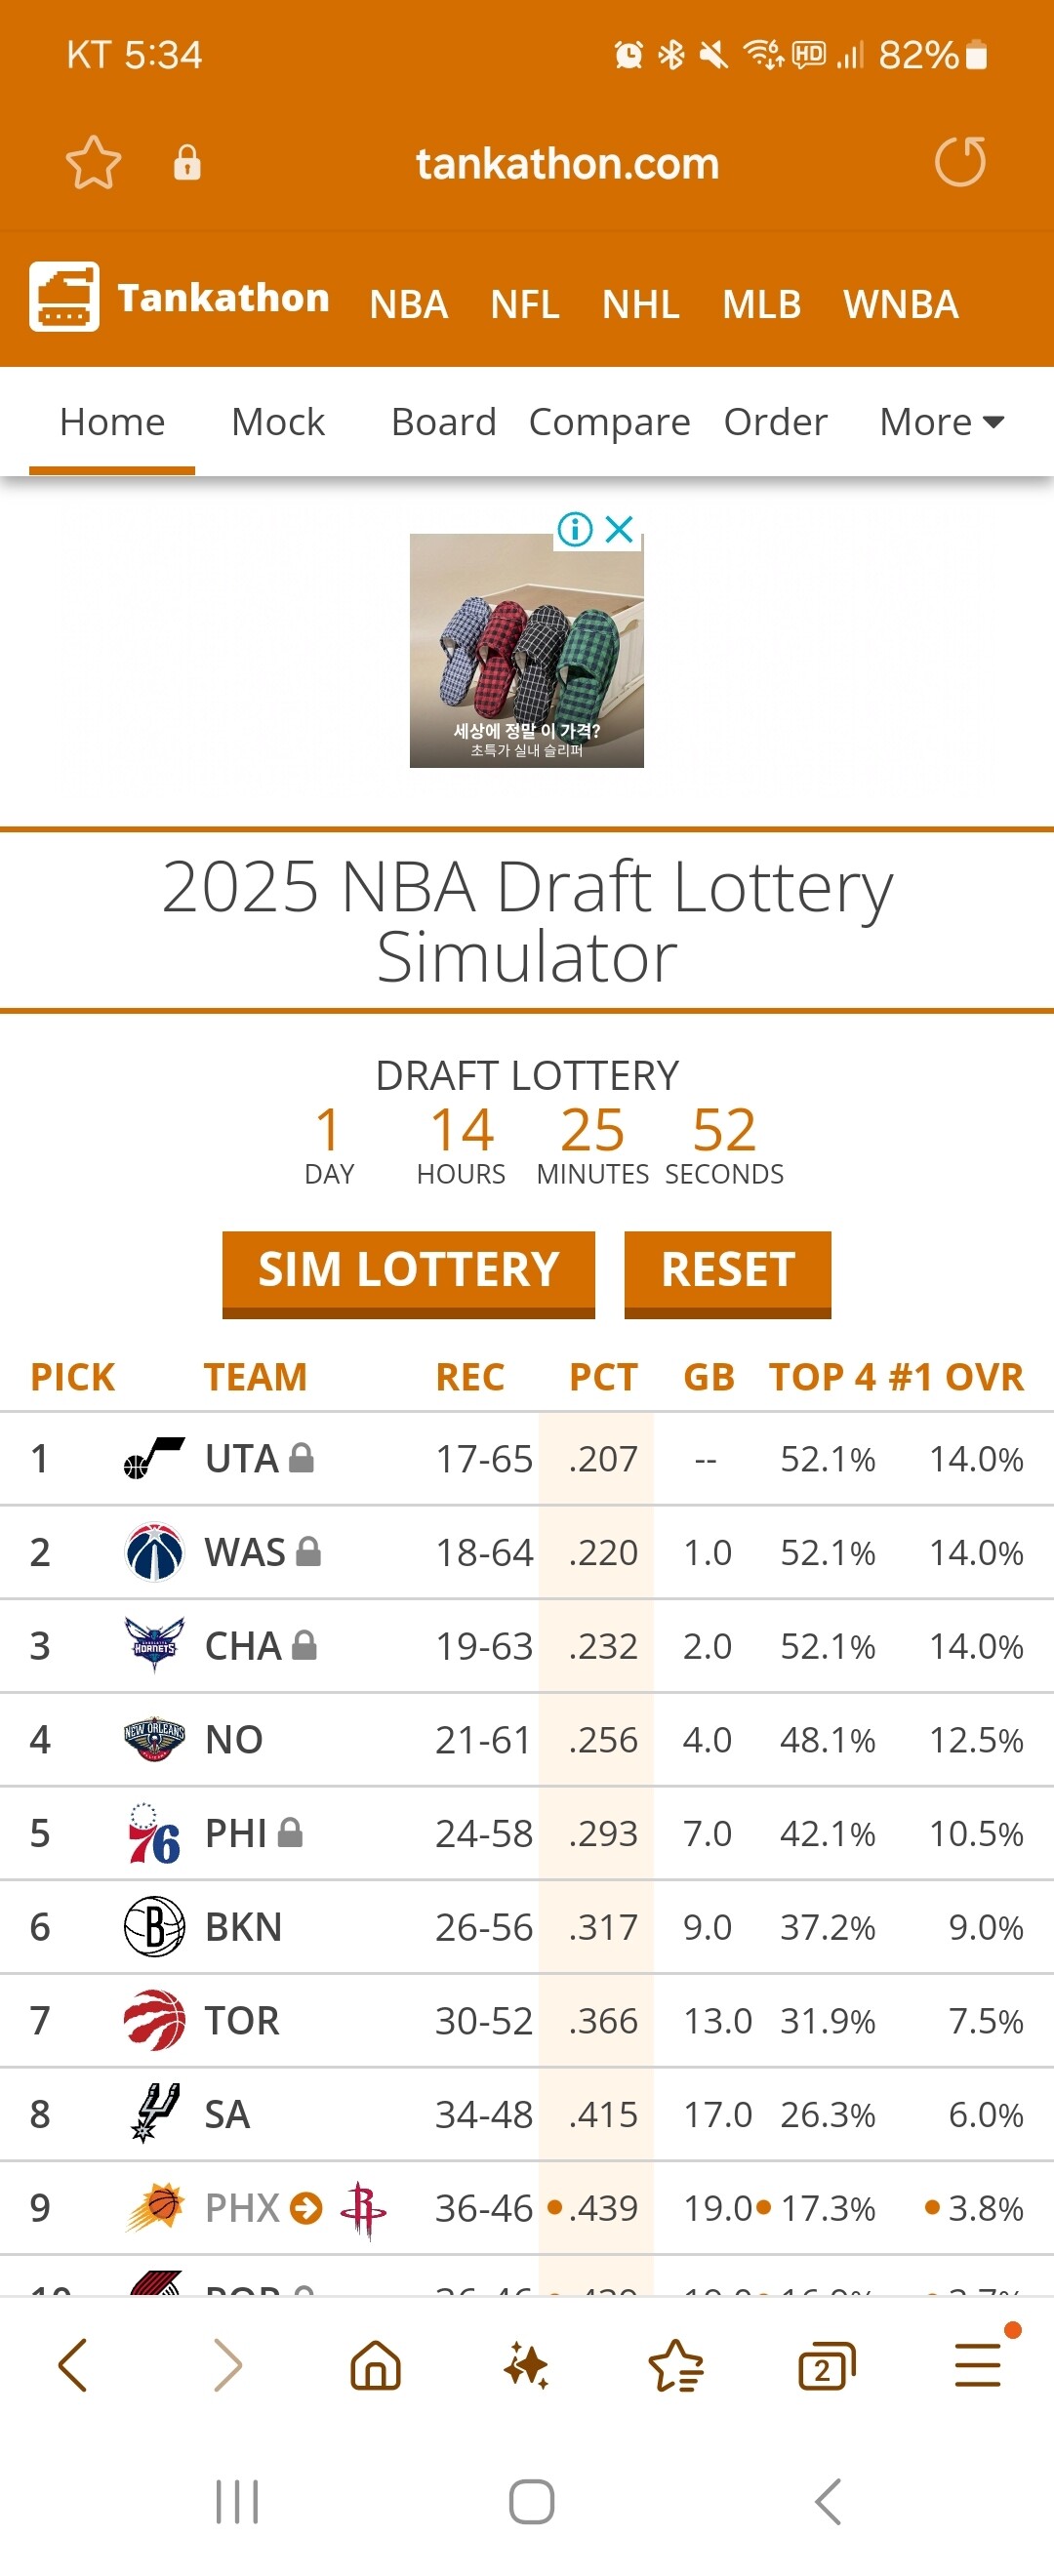Click PHX pick transfer arrow icon
Image resolution: width=1054 pixels, height=2576 pixels.
pyautogui.click(x=306, y=2207)
